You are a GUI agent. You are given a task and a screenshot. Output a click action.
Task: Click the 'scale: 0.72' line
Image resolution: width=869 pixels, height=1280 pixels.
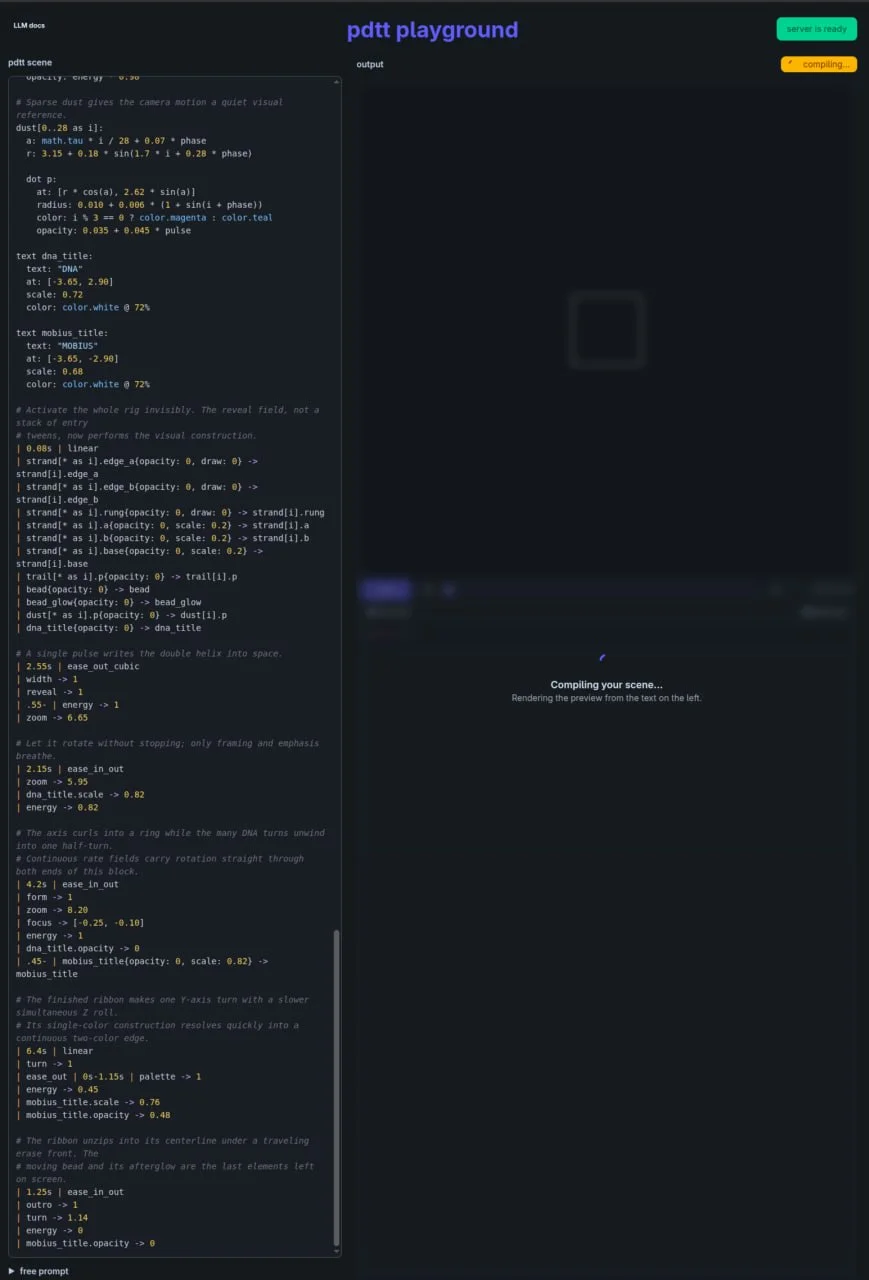54,295
